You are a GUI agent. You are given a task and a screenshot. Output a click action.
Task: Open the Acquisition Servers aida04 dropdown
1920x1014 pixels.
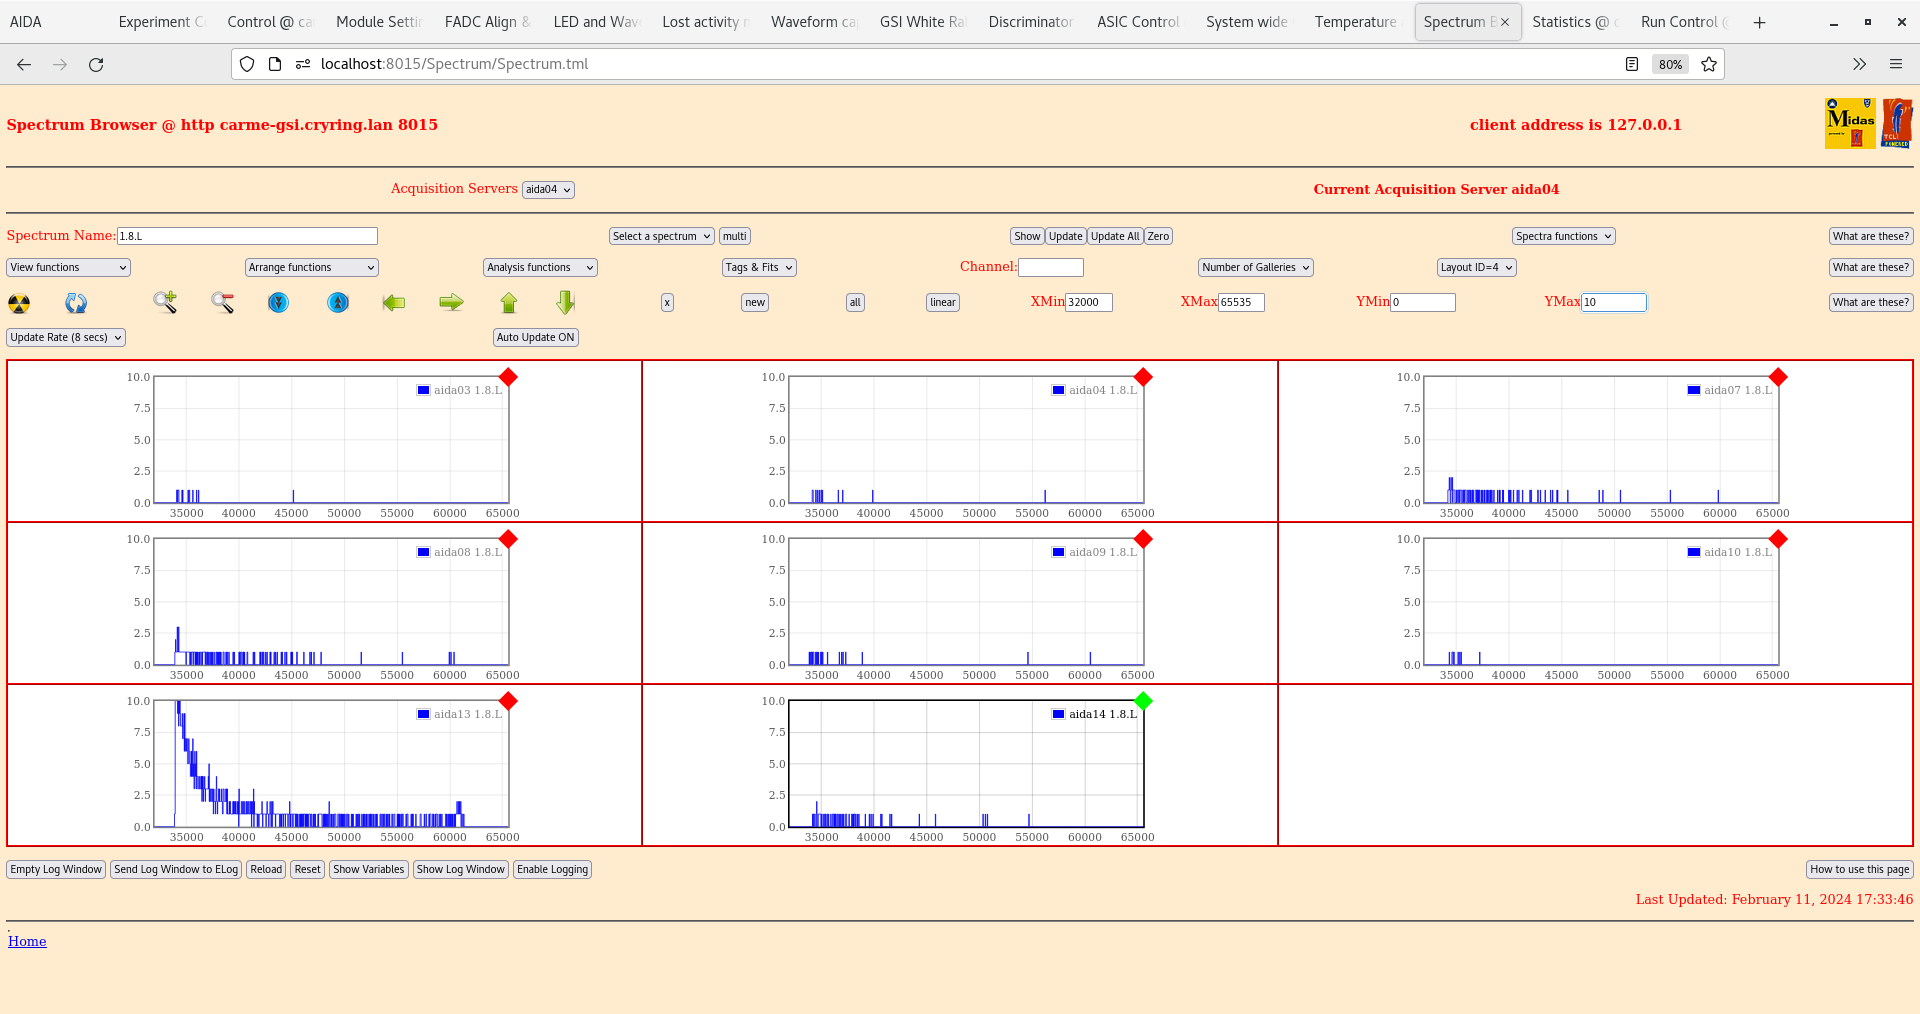click(x=548, y=190)
